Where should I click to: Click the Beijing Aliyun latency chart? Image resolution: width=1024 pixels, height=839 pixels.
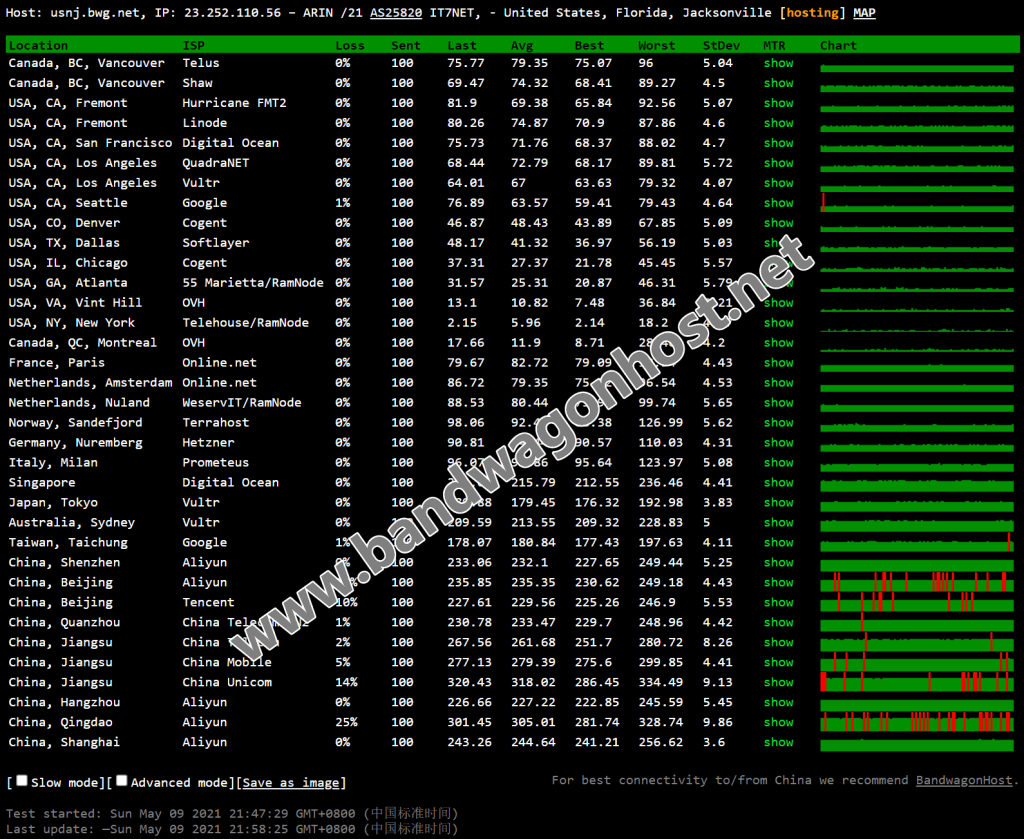(x=917, y=582)
